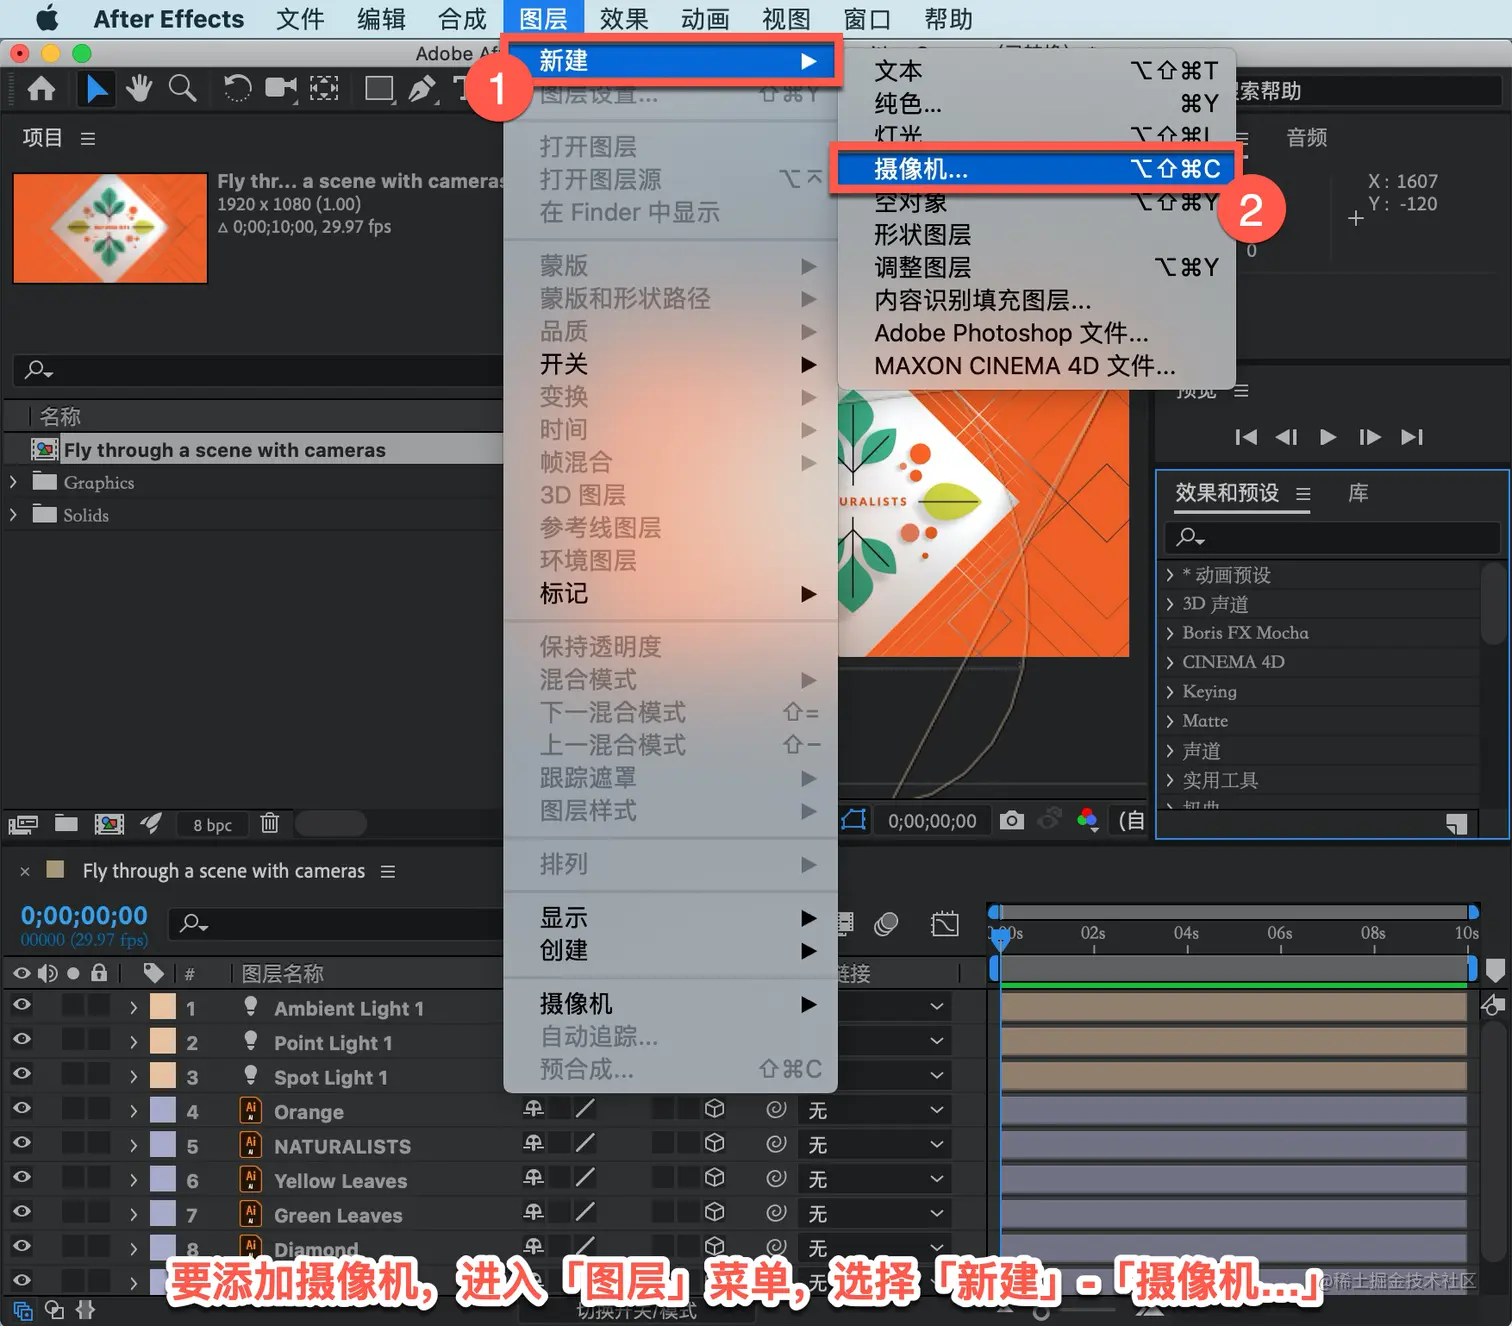The width and height of the screenshot is (1512, 1326).
Task: Choose 调整图层 in the submenu
Action: [1037, 268]
